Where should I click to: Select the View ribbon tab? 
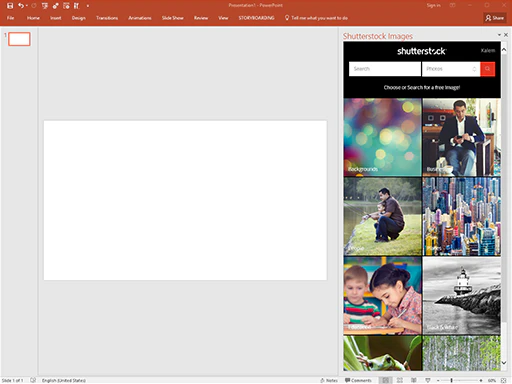click(x=223, y=18)
